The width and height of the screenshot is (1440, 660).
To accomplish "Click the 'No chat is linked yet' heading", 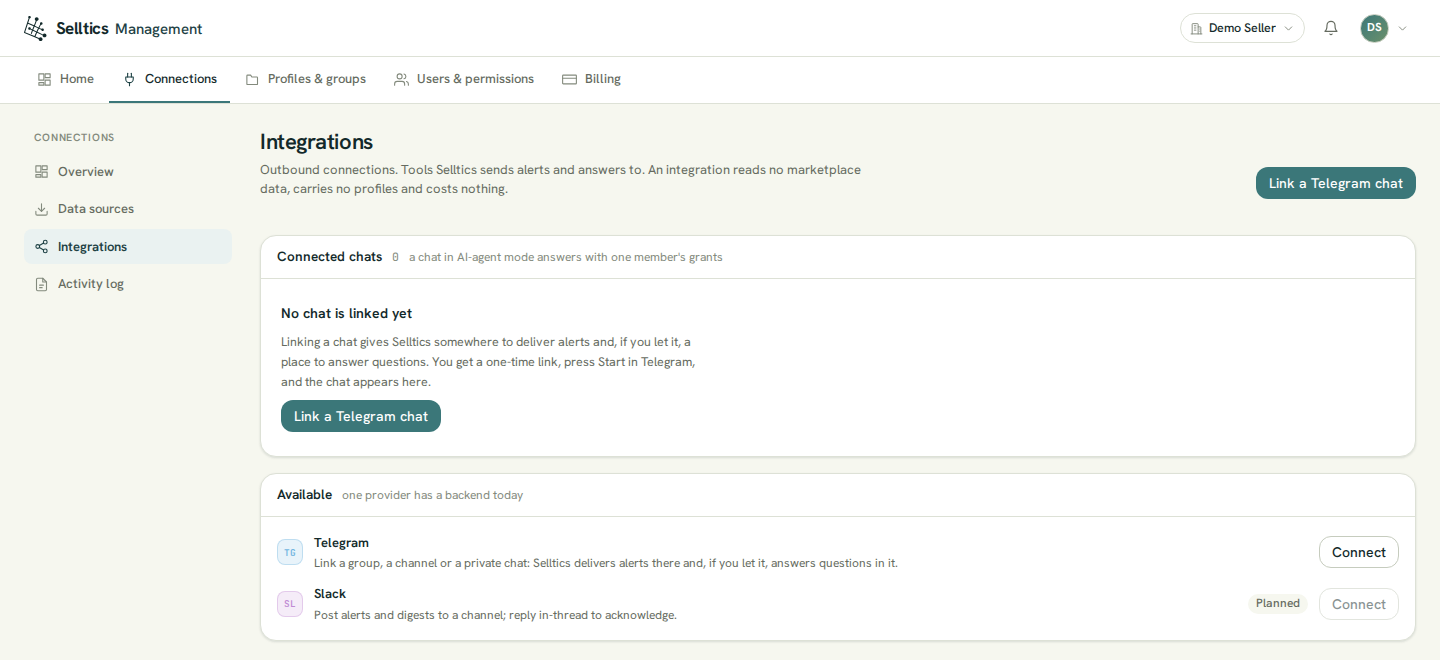I will point(347,313).
